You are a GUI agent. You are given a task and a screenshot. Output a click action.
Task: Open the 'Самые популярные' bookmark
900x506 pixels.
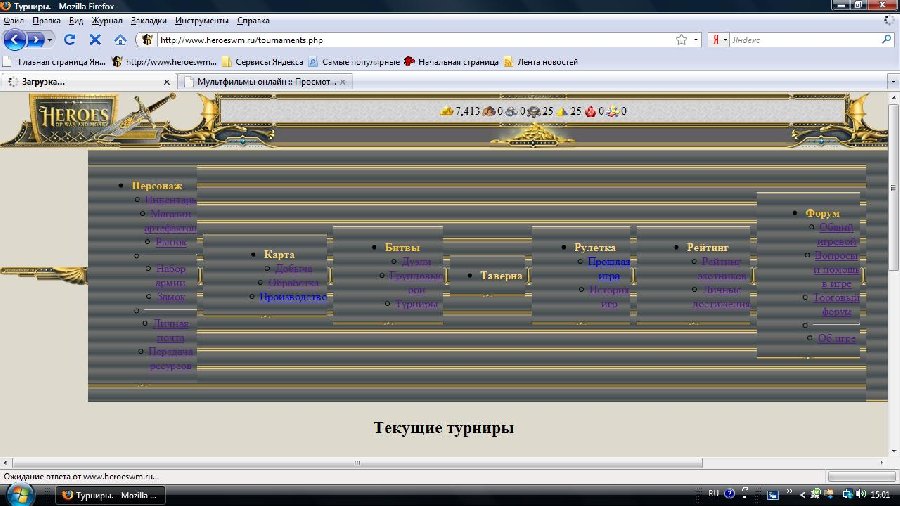pyautogui.click(x=354, y=62)
